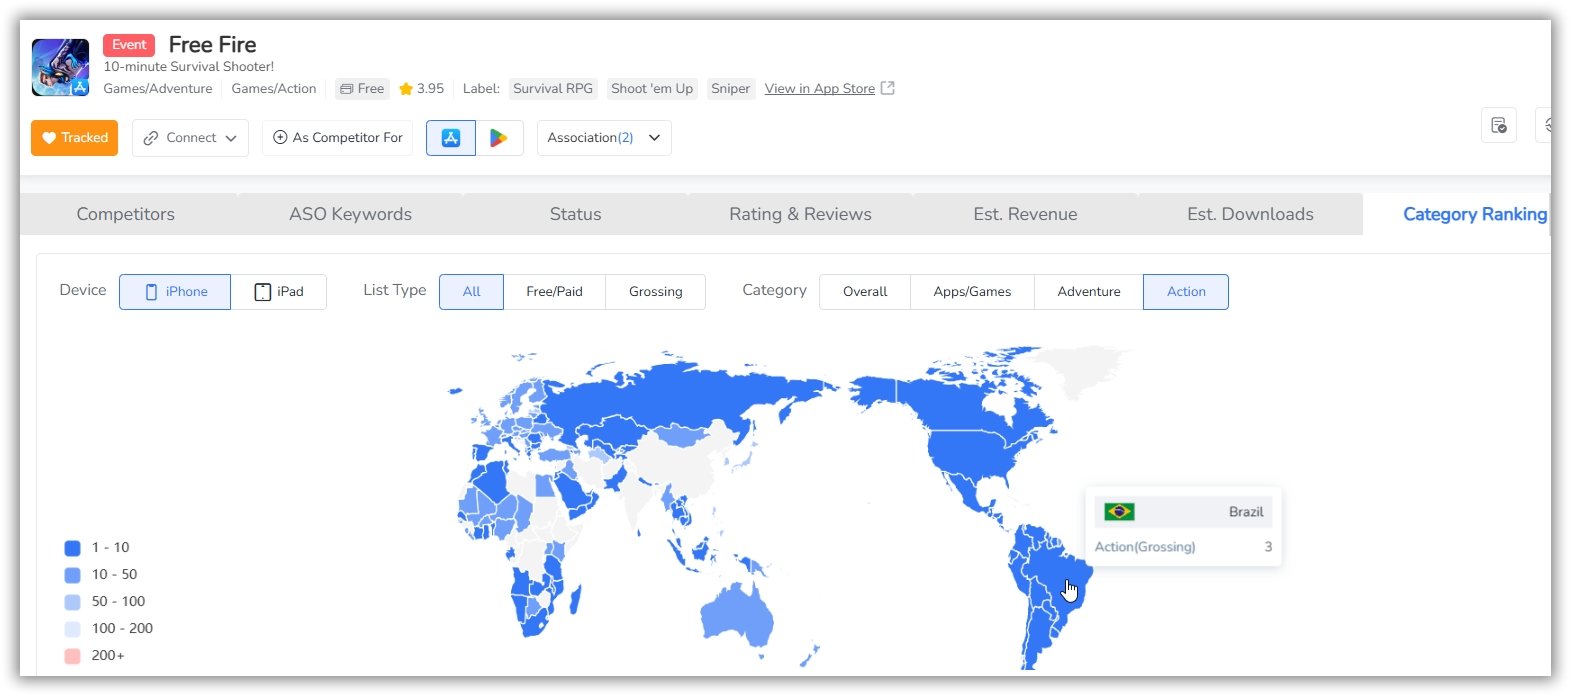This screenshot has height=696, width=1571.
Task: Click Australia on the ranking map
Action: (x=738, y=612)
